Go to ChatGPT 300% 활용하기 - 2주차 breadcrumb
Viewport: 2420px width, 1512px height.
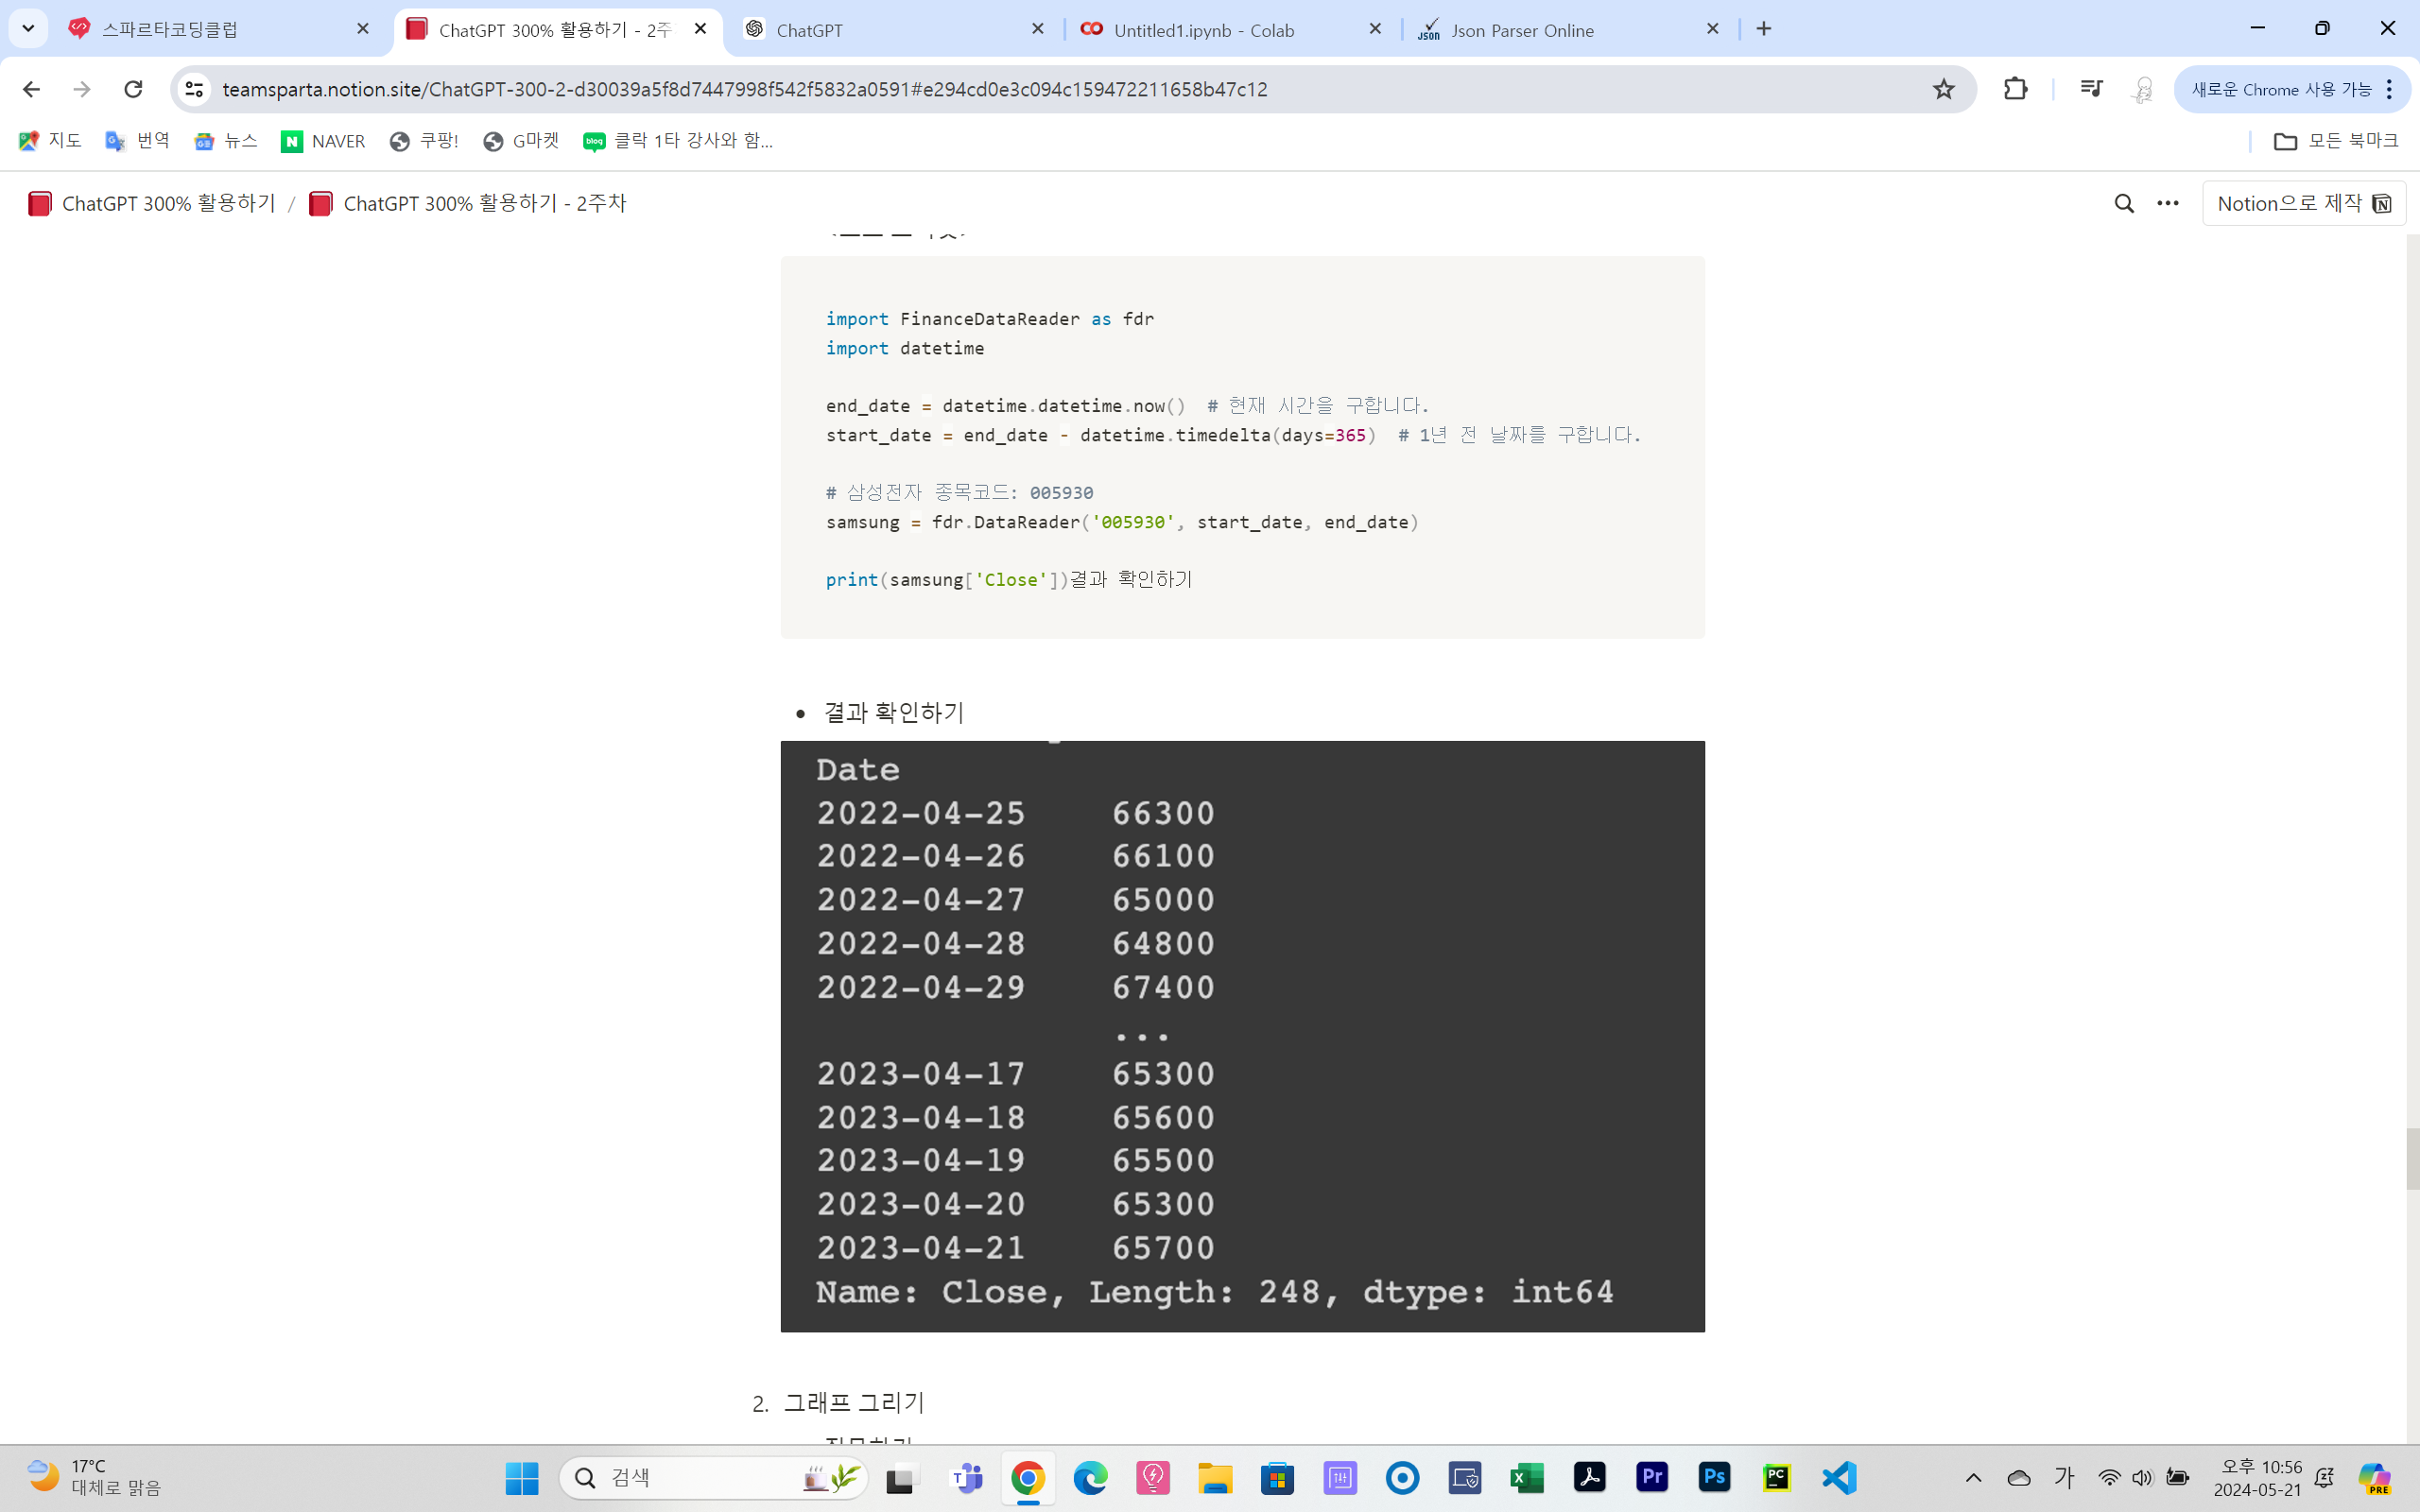pyautogui.click(x=468, y=203)
